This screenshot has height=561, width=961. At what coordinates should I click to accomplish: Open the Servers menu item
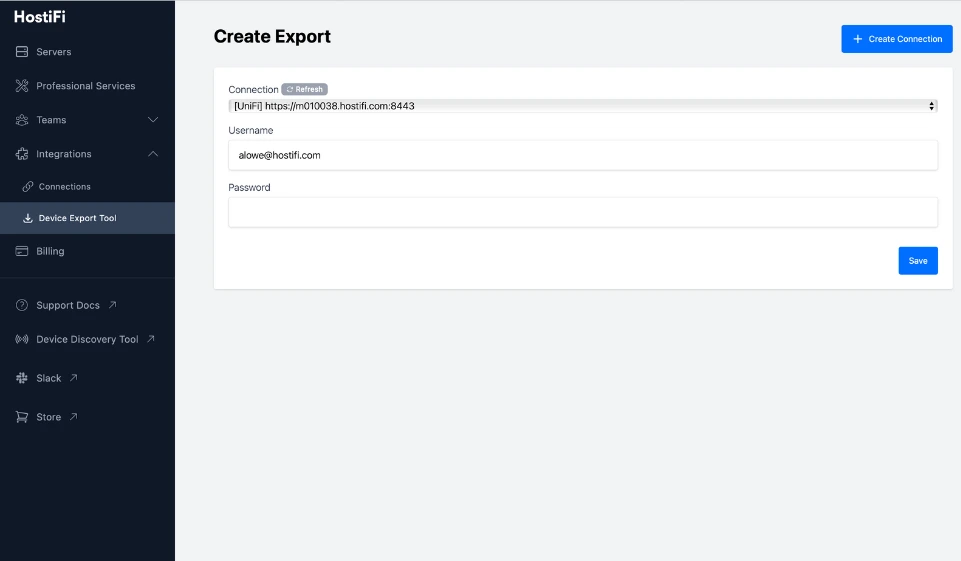click(x=53, y=52)
